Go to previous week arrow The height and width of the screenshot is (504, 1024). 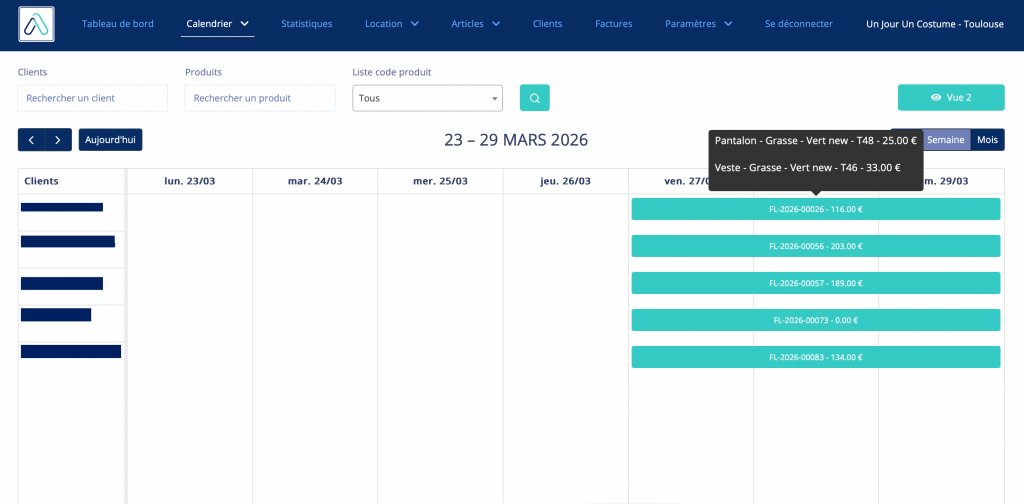[x=31, y=140]
